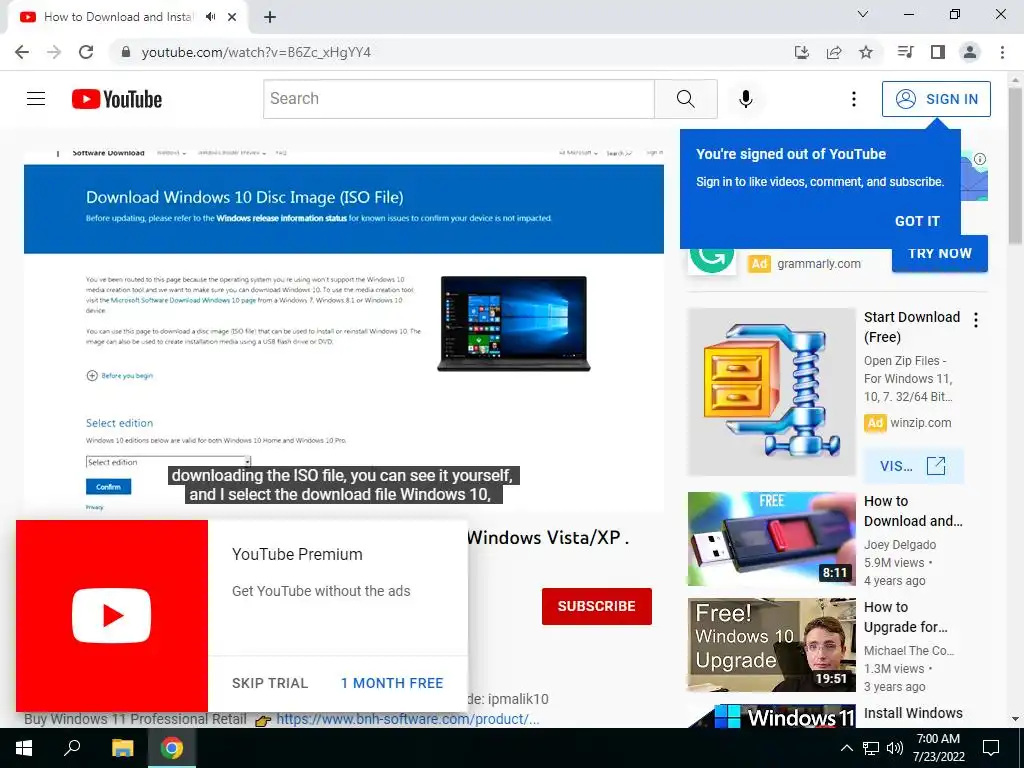Go forward in browser
The height and width of the screenshot is (768, 1024).
[x=54, y=52]
